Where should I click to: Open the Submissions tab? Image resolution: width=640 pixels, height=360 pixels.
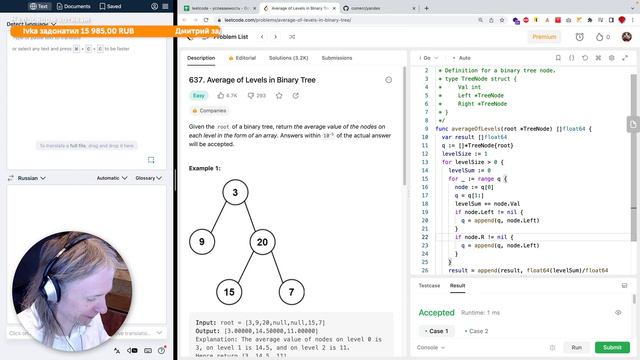337,58
